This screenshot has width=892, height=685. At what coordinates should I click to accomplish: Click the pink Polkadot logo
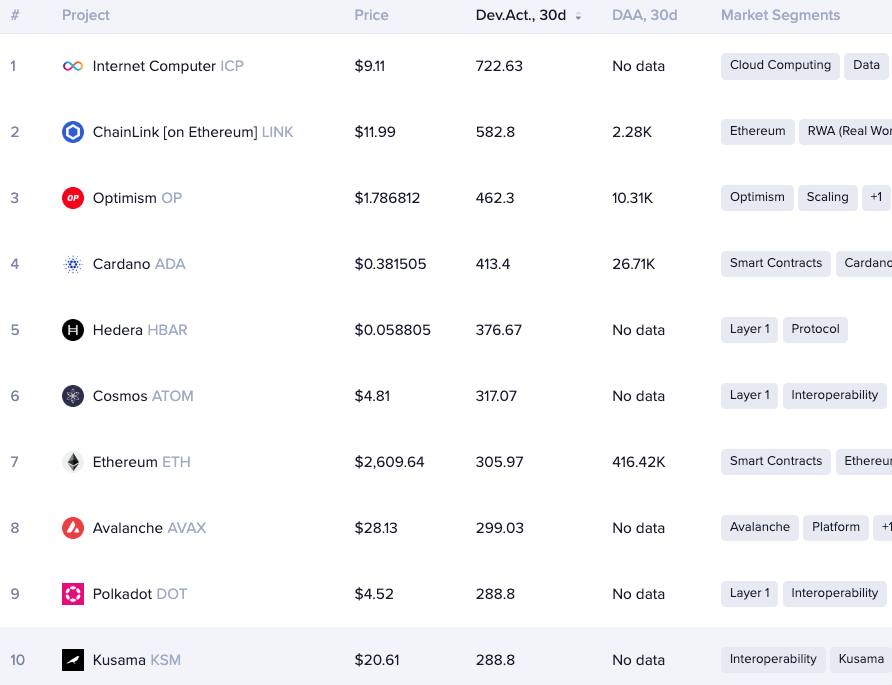73,594
